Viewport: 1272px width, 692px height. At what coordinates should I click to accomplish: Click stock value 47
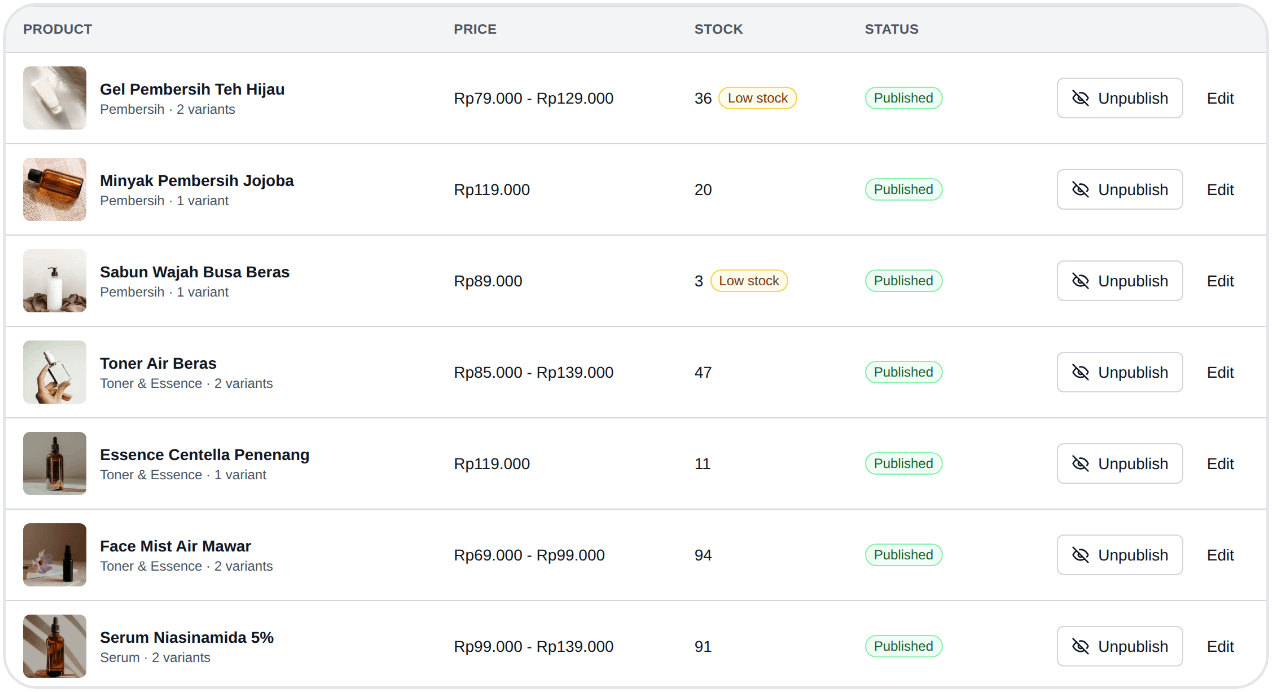703,372
